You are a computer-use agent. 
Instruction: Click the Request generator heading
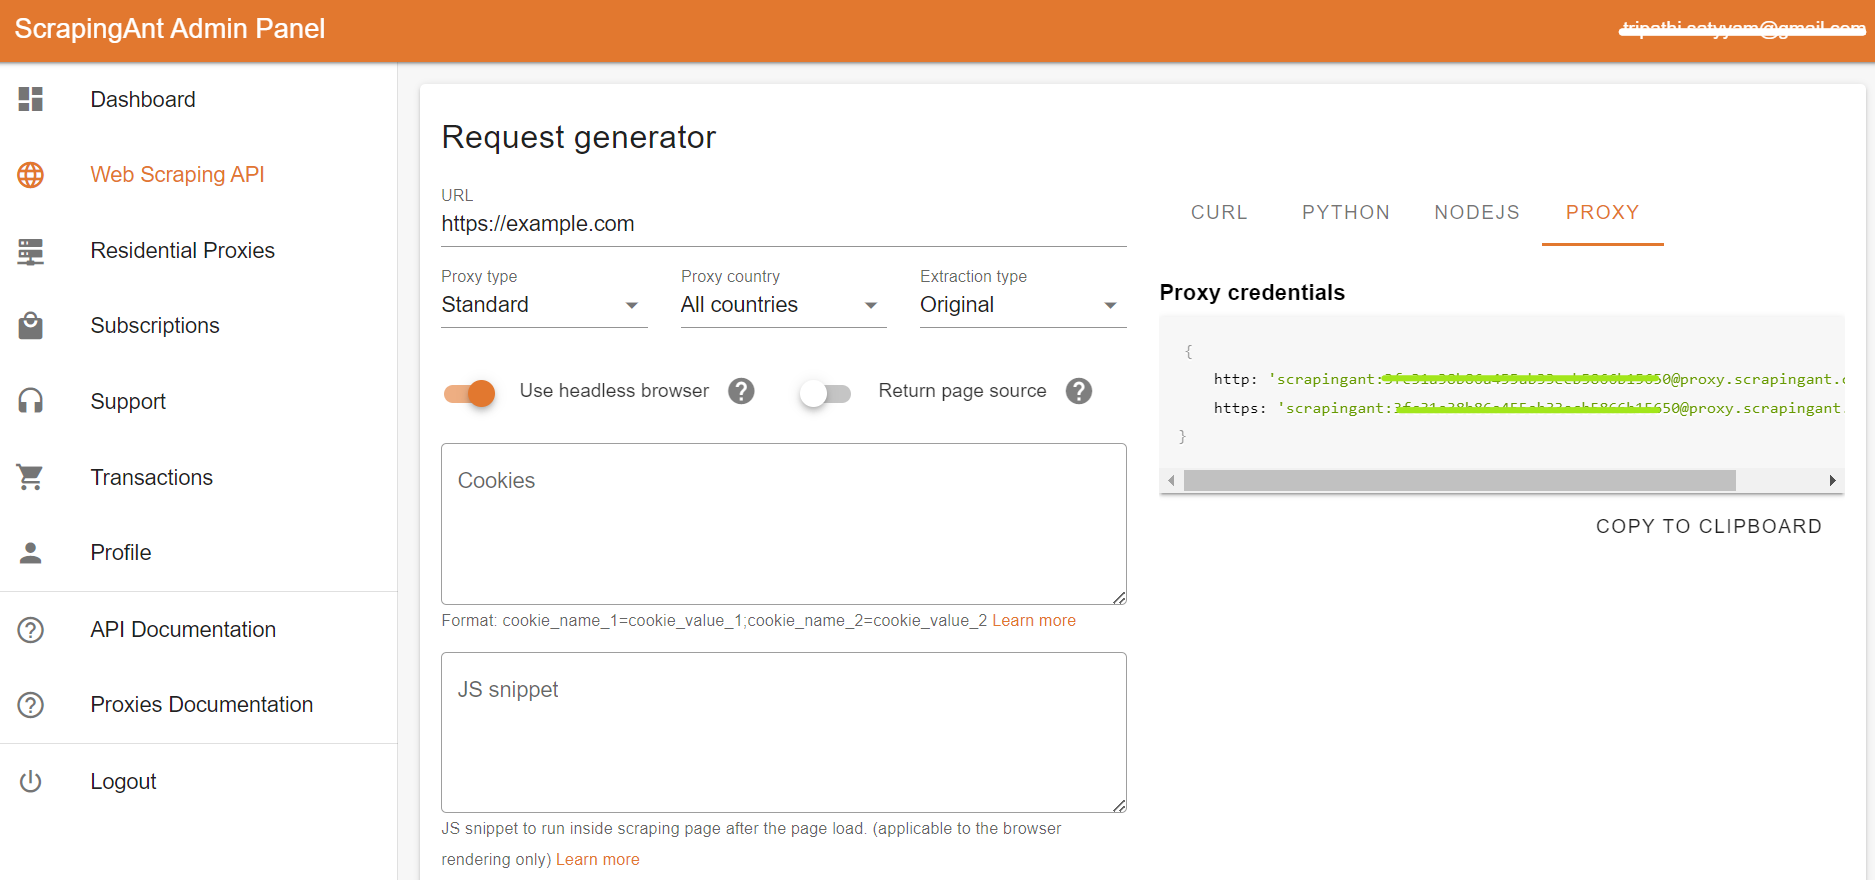tap(579, 137)
